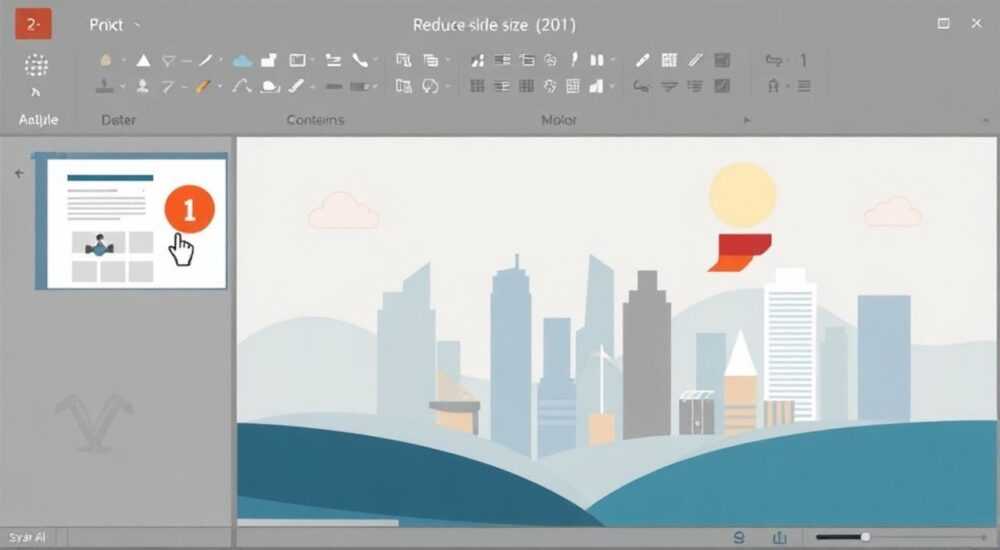Image resolution: width=1000 pixels, height=550 pixels.
Task: Select the white pen line tool
Action: (x=205, y=61)
